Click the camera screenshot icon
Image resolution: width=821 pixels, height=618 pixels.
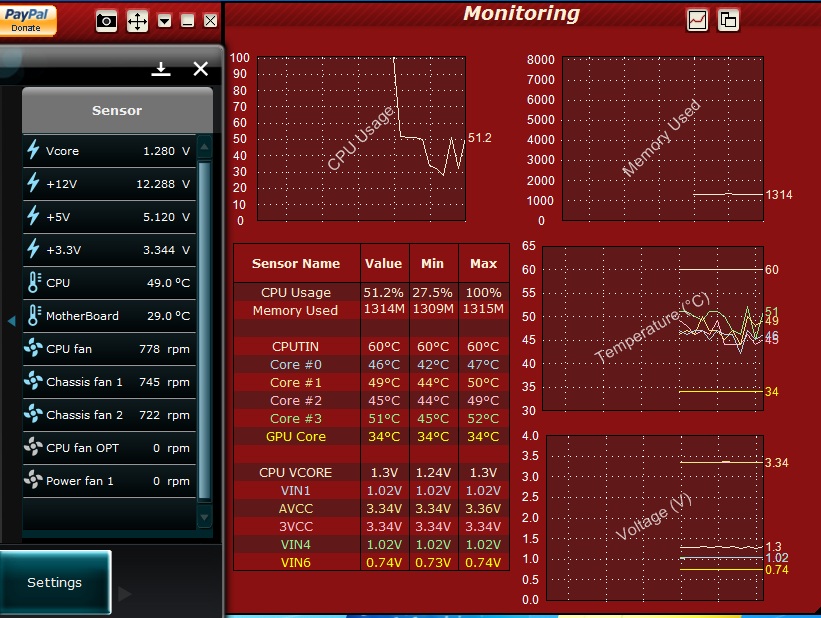click(107, 21)
